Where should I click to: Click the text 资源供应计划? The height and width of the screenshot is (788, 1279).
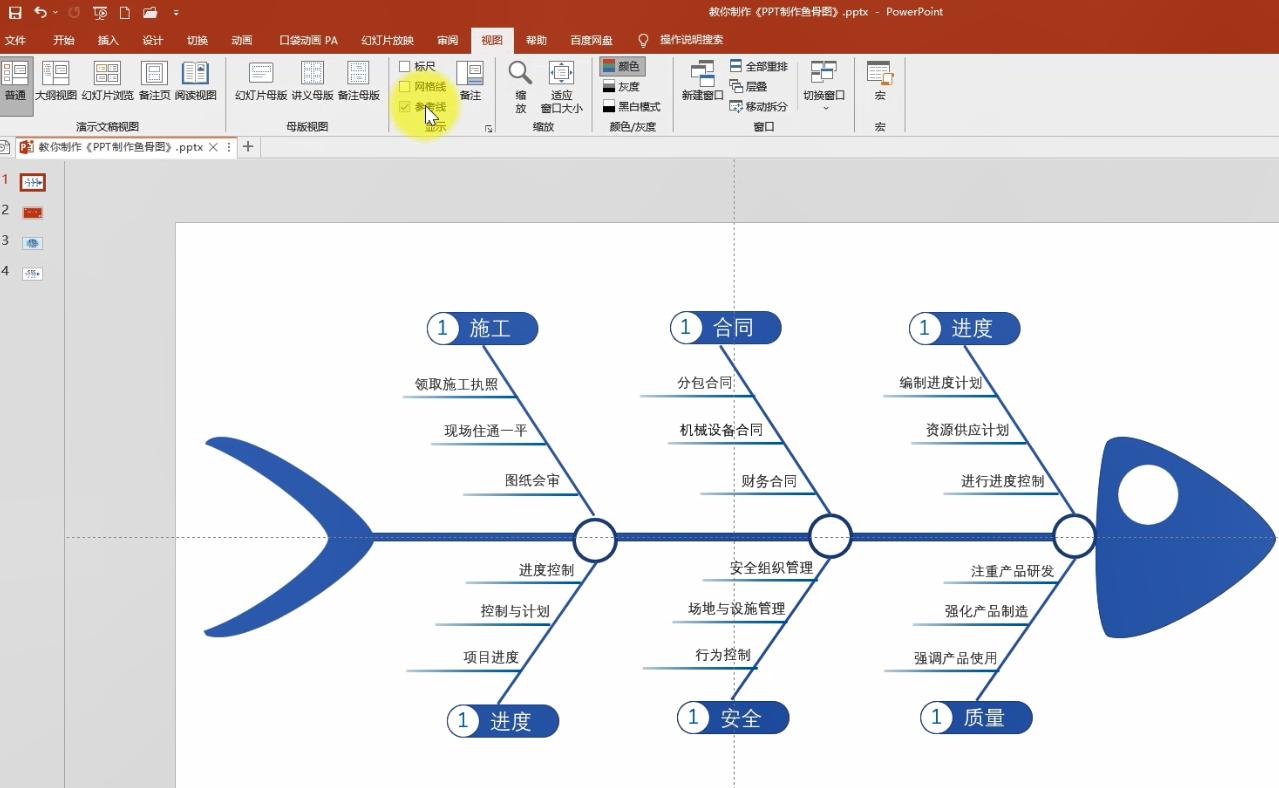(x=967, y=430)
